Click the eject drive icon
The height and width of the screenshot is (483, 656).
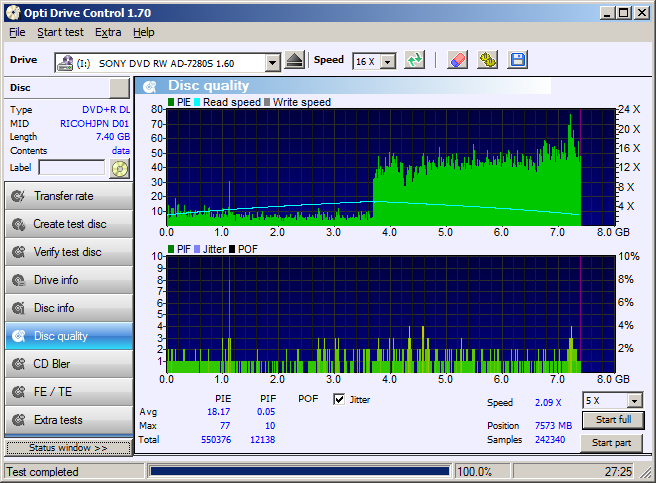click(x=295, y=60)
